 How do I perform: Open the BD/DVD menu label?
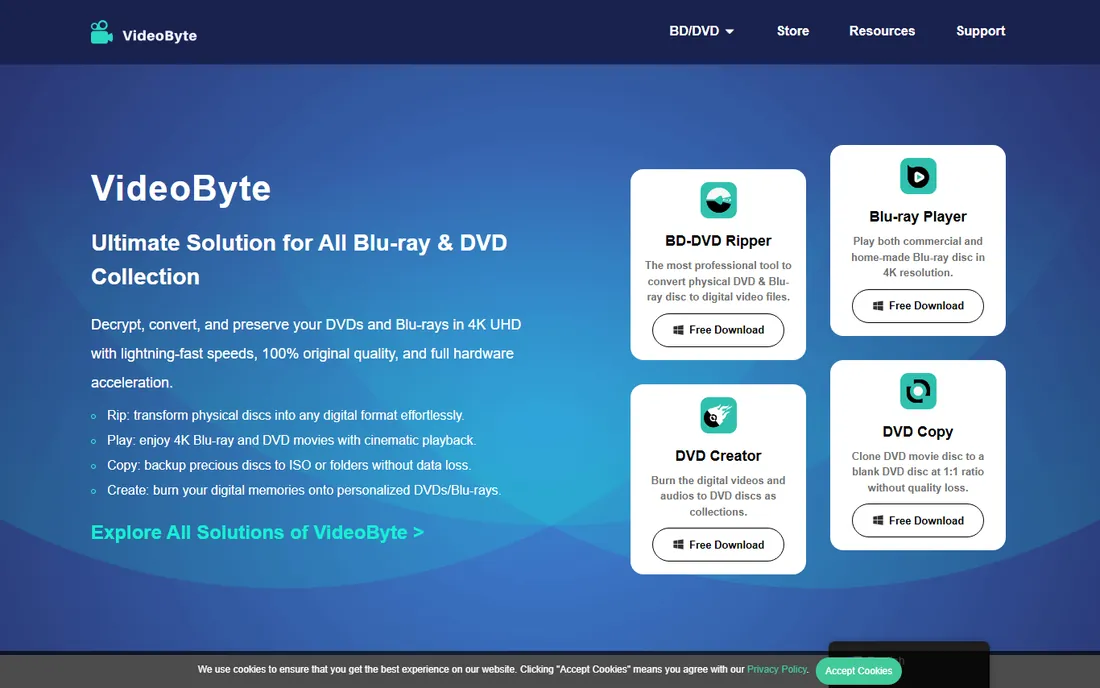click(694, 31)
